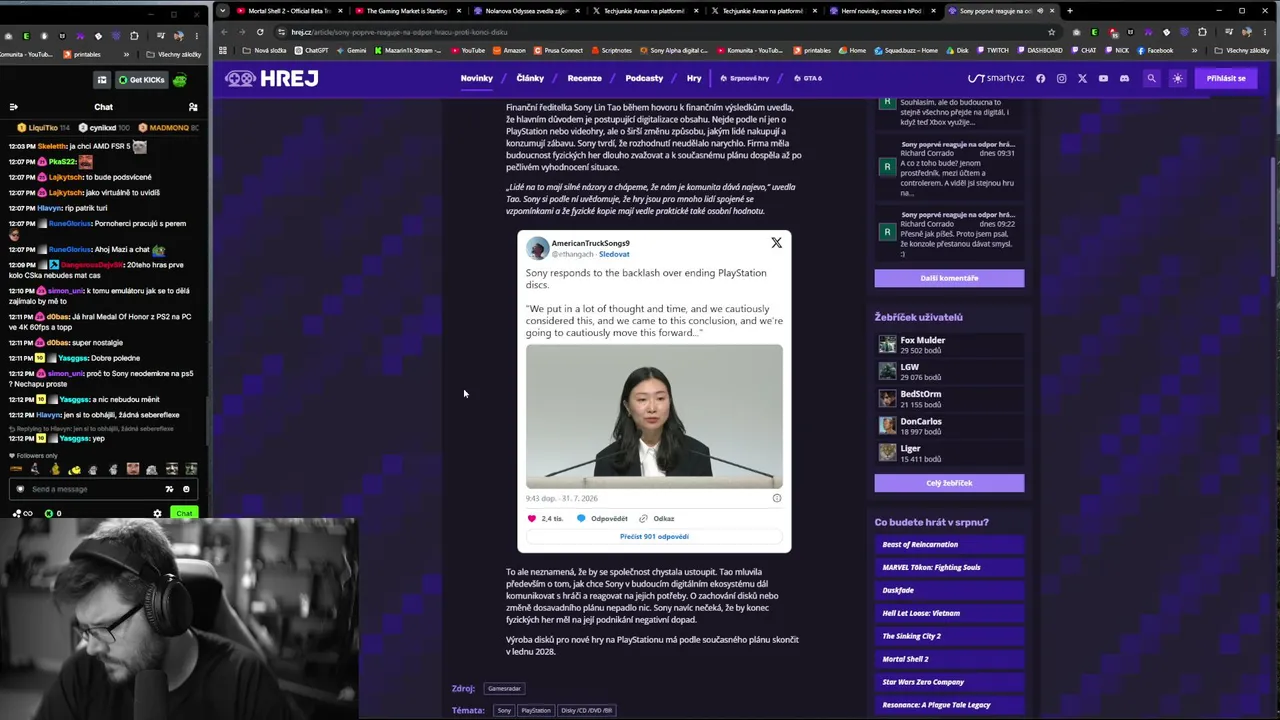Open Články in site navigation
Image resolution: width=1280 pixels, height=720 pixels.
click(x=530, y=78)
